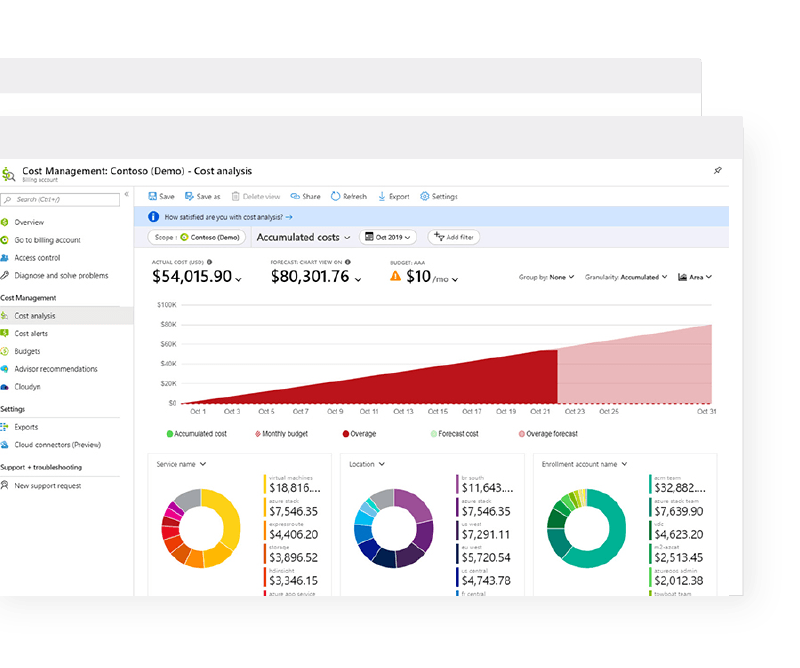Viewport: 800px width, 668px height.
Task: Click the Refresh circular arrow icon
Action: tap(335, 196)
